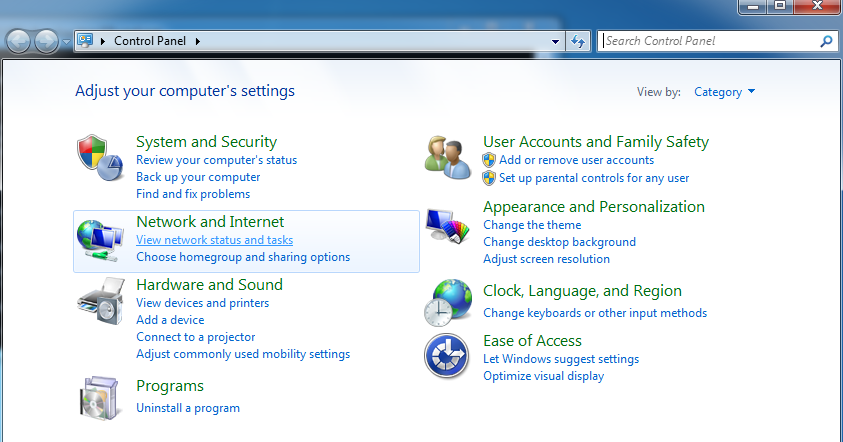Click the Refresh button beside address bar
Image resolution: width=843 pixels, height=442 pixels.
[578, 41]
